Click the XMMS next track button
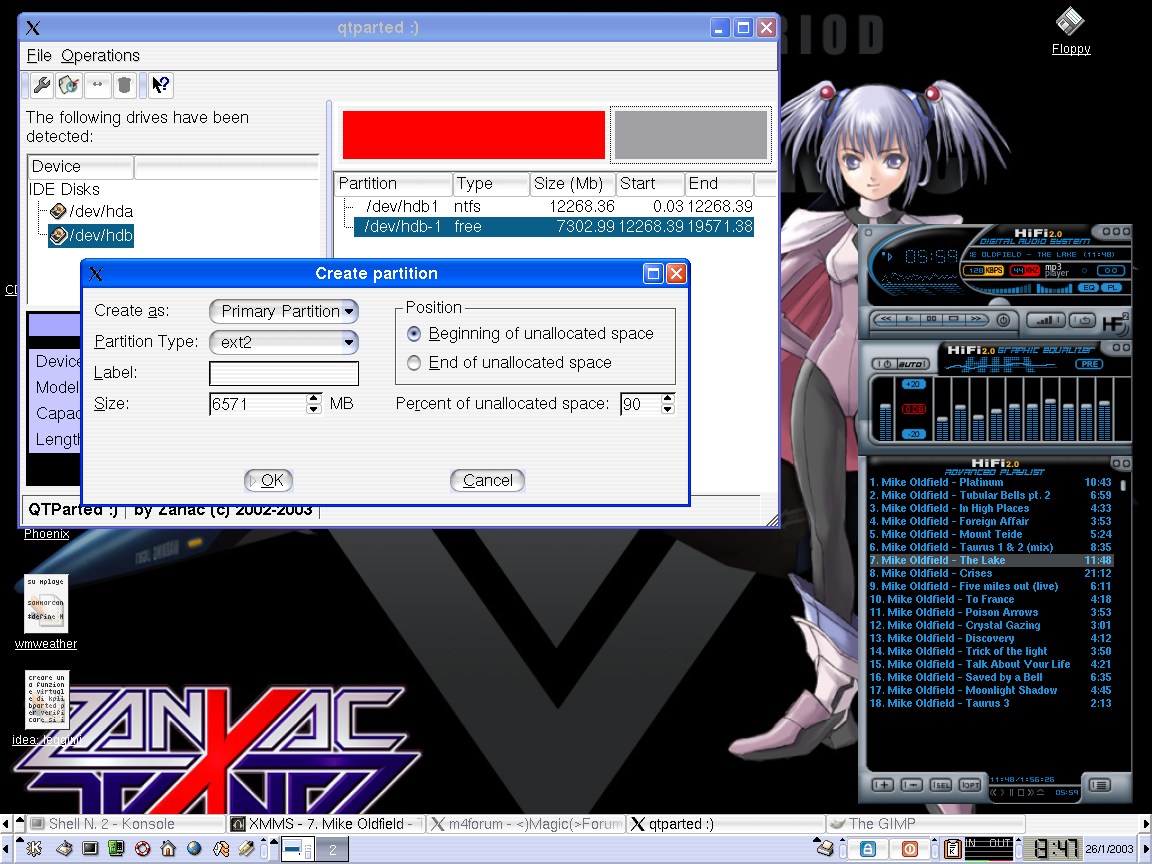Screen dimensions: 1152x864 (x=975, y=320)
